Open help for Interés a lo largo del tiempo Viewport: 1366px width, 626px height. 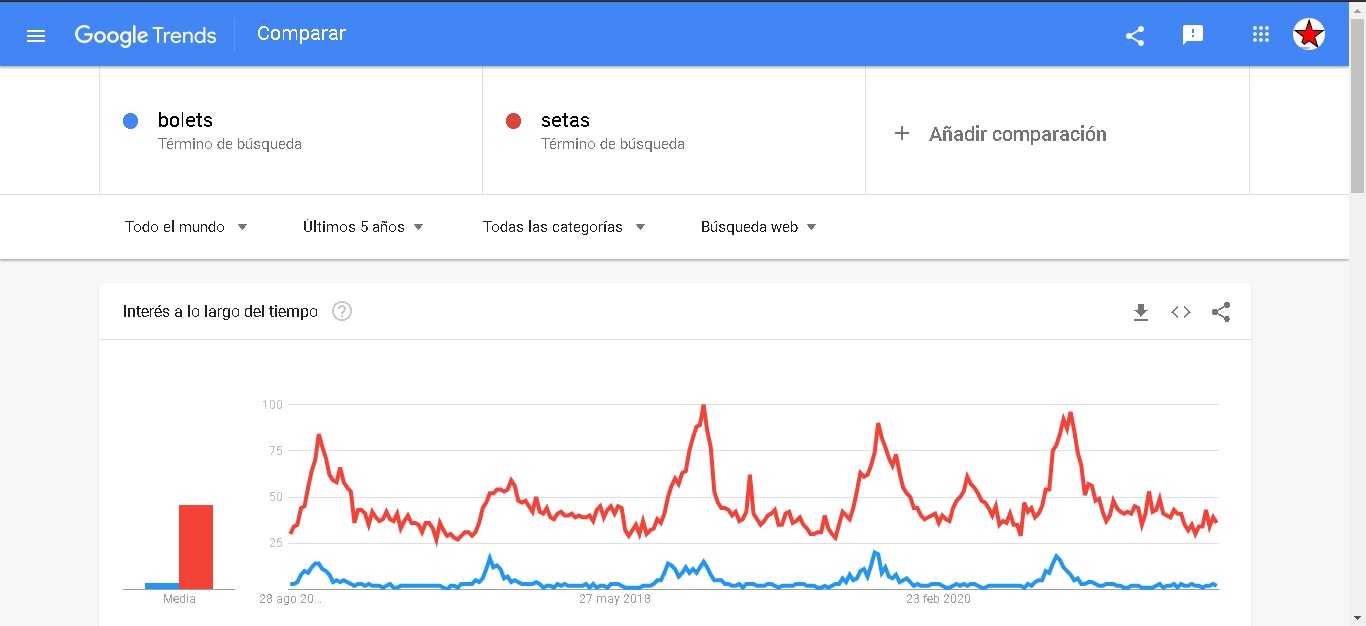click(x=342, y=312)
